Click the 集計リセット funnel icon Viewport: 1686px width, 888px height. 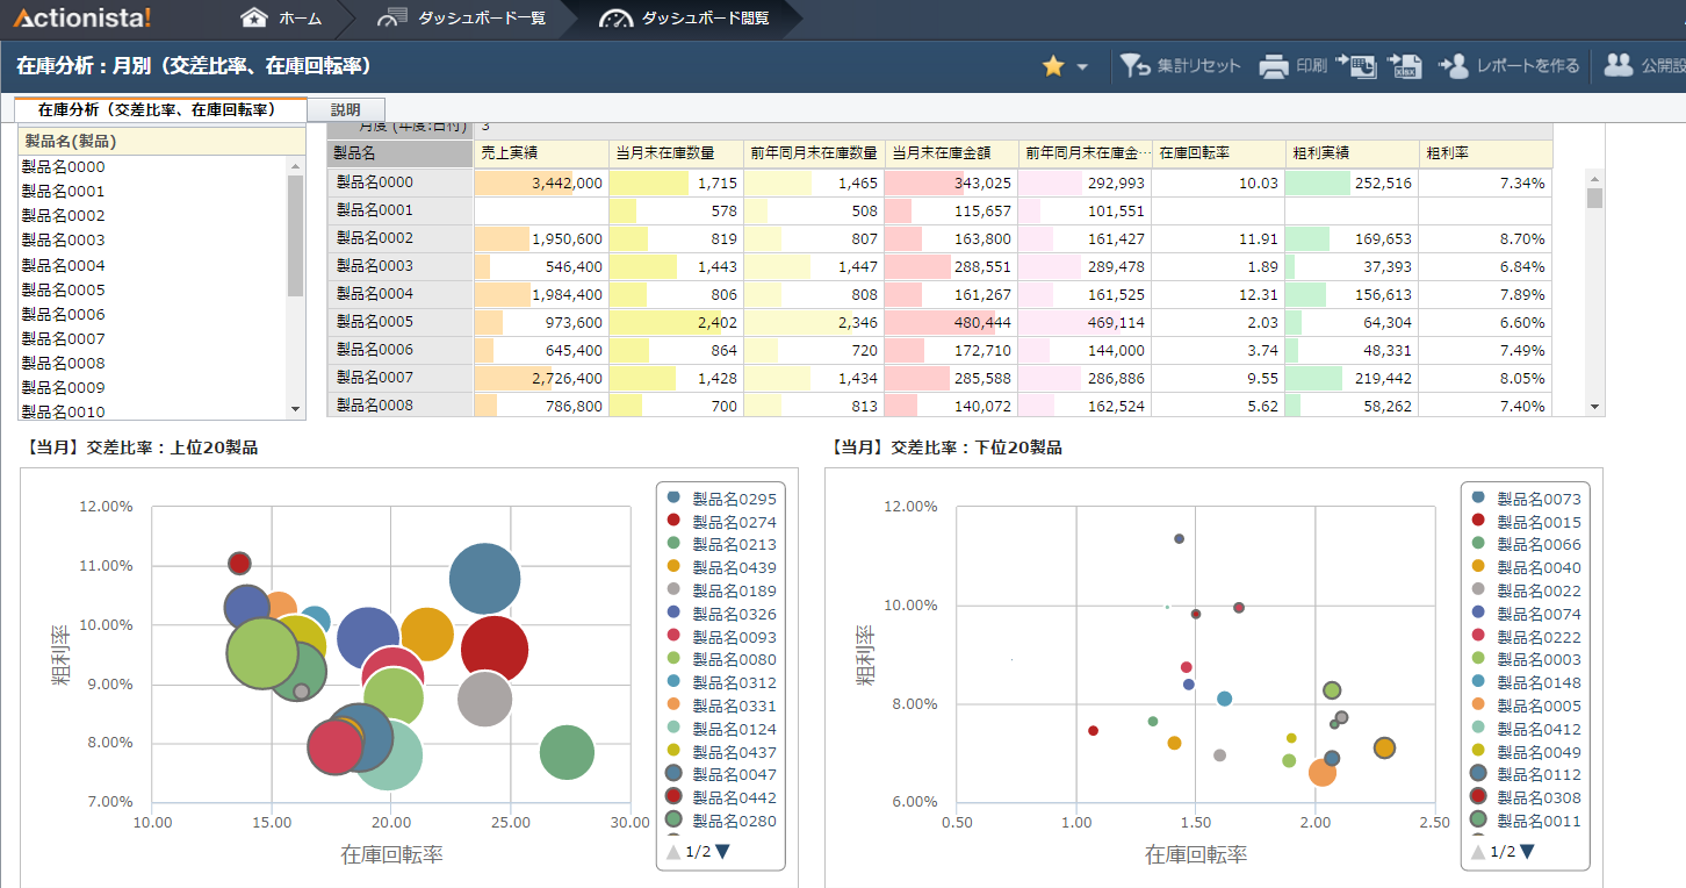pos(1135,66)
